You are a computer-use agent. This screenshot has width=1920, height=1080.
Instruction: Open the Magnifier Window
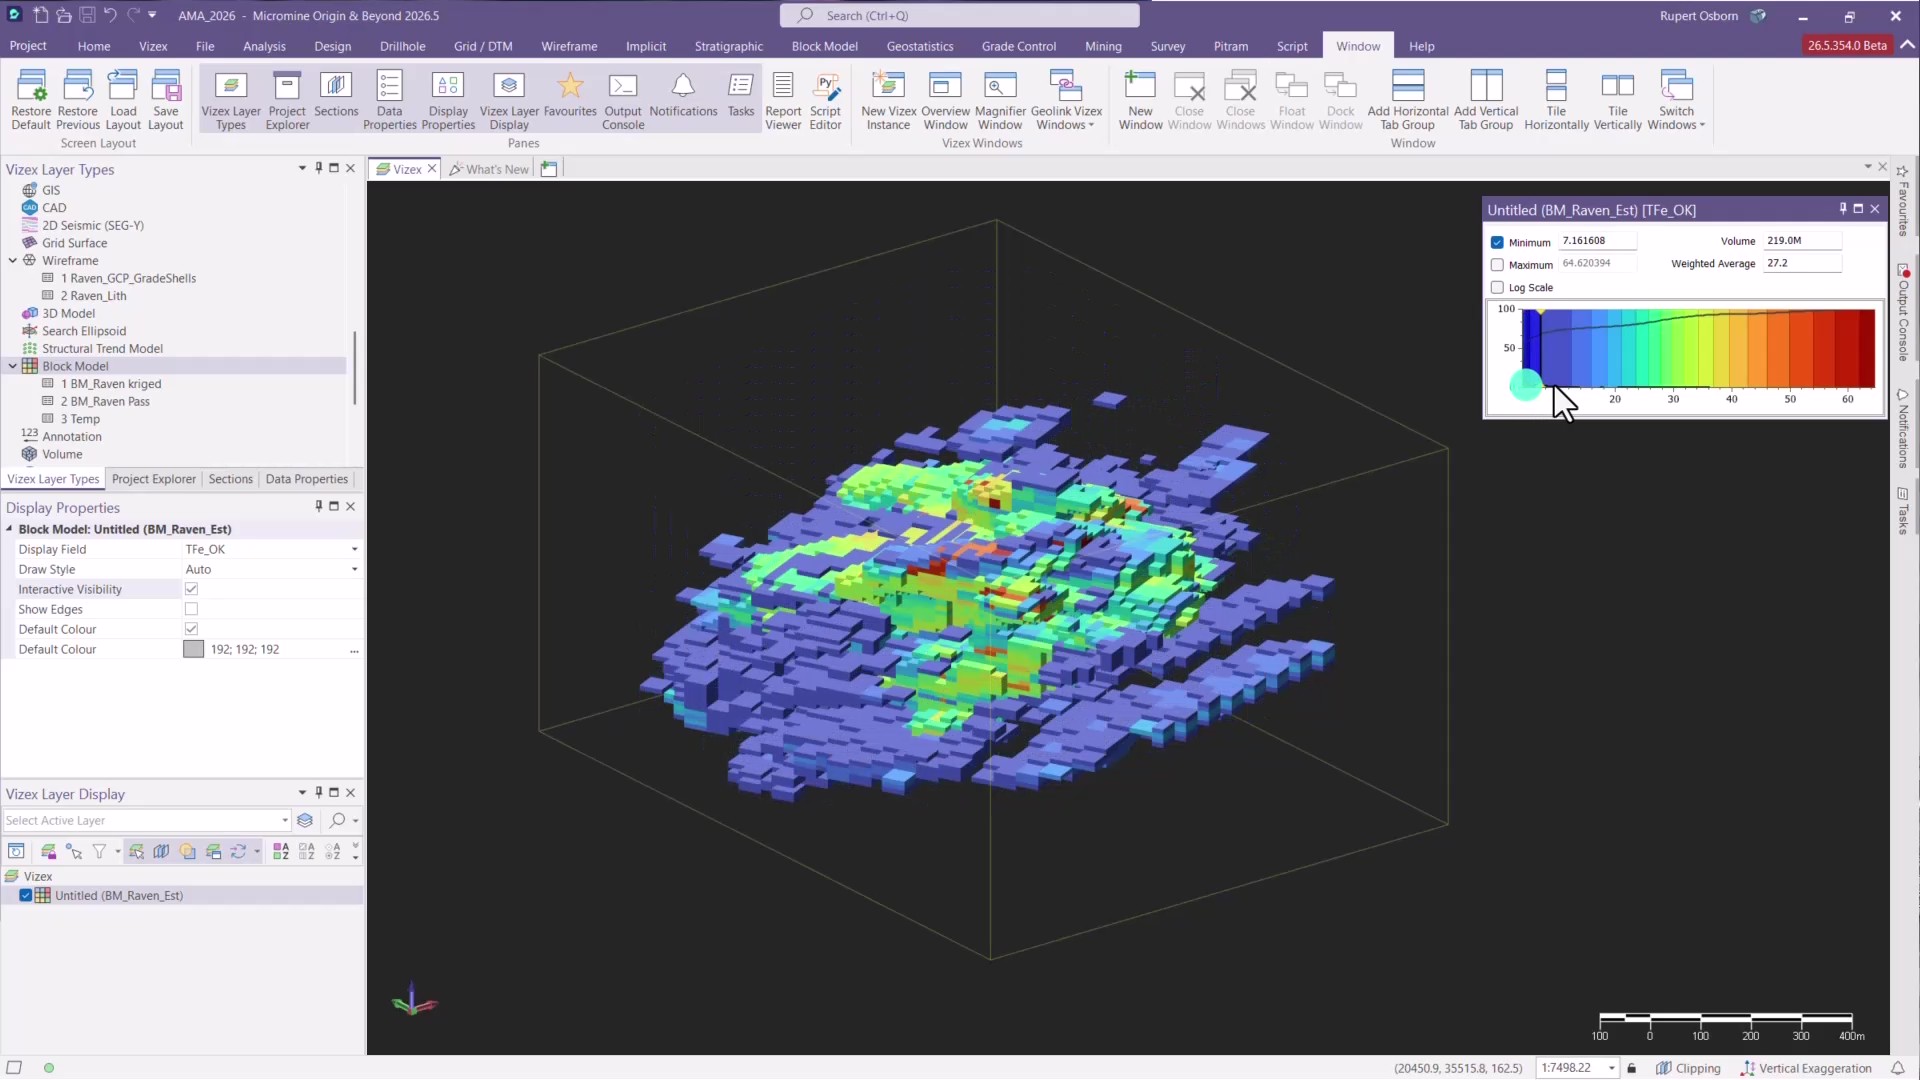click(1000, 99)
